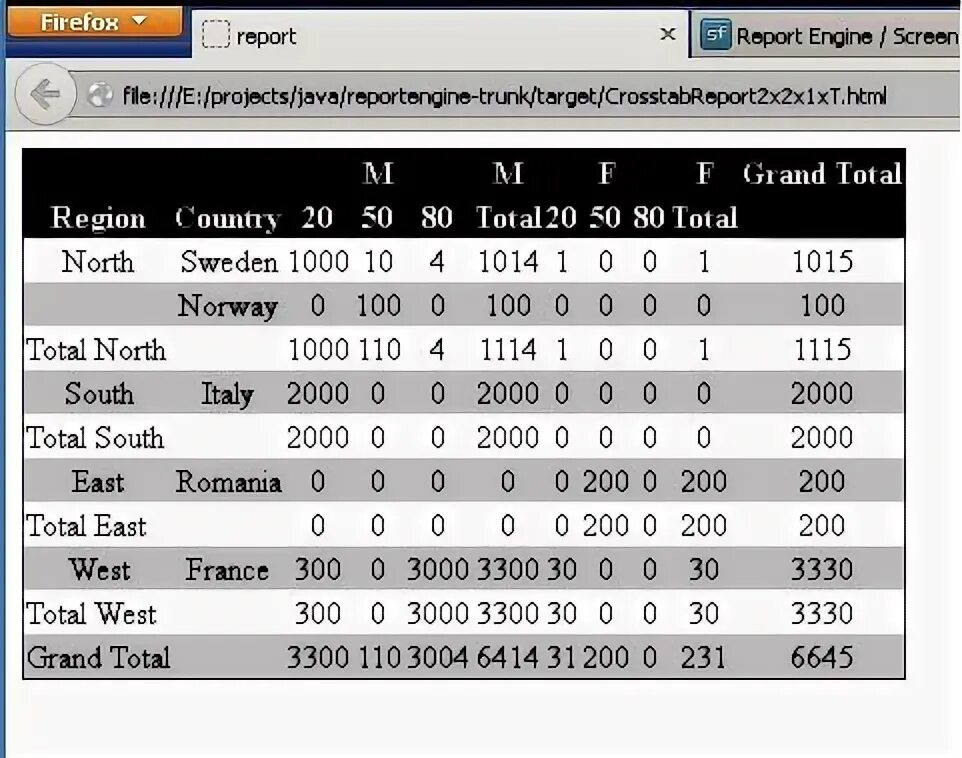Click the Grand Total row label
This screenshot has height=758, width=962.
click(98, 658)
